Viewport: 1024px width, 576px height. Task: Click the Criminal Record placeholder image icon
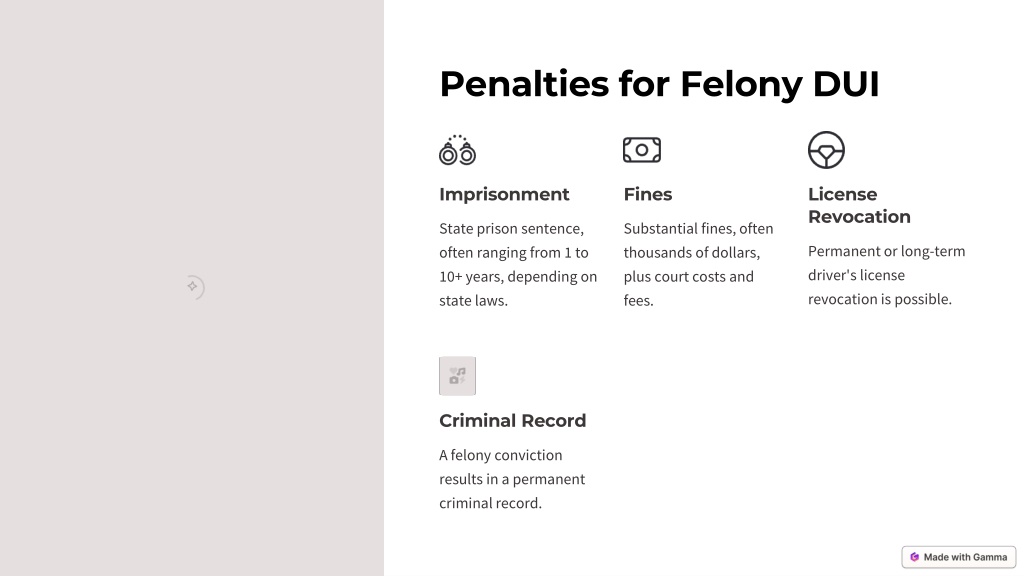[457, 376]
